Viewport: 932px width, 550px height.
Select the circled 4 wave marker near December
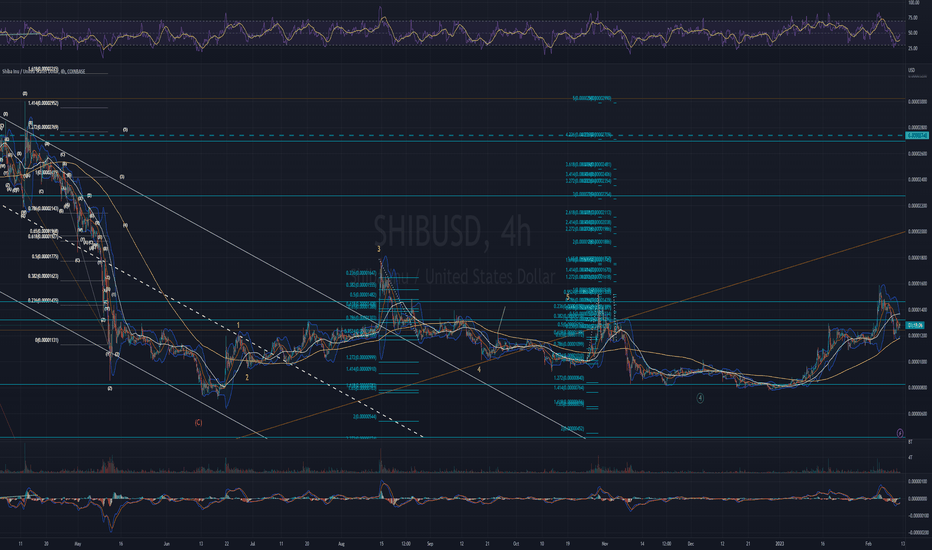click(700, 398)
